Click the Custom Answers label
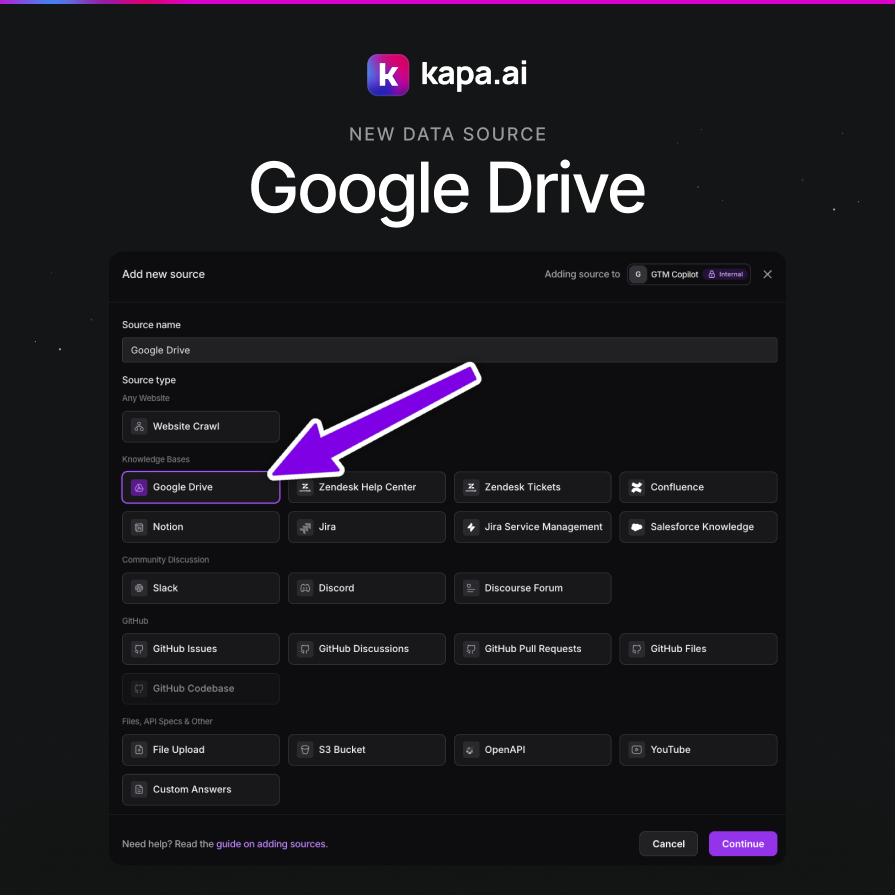This screenshot has width=895, height=895. [x=192, y=789]
